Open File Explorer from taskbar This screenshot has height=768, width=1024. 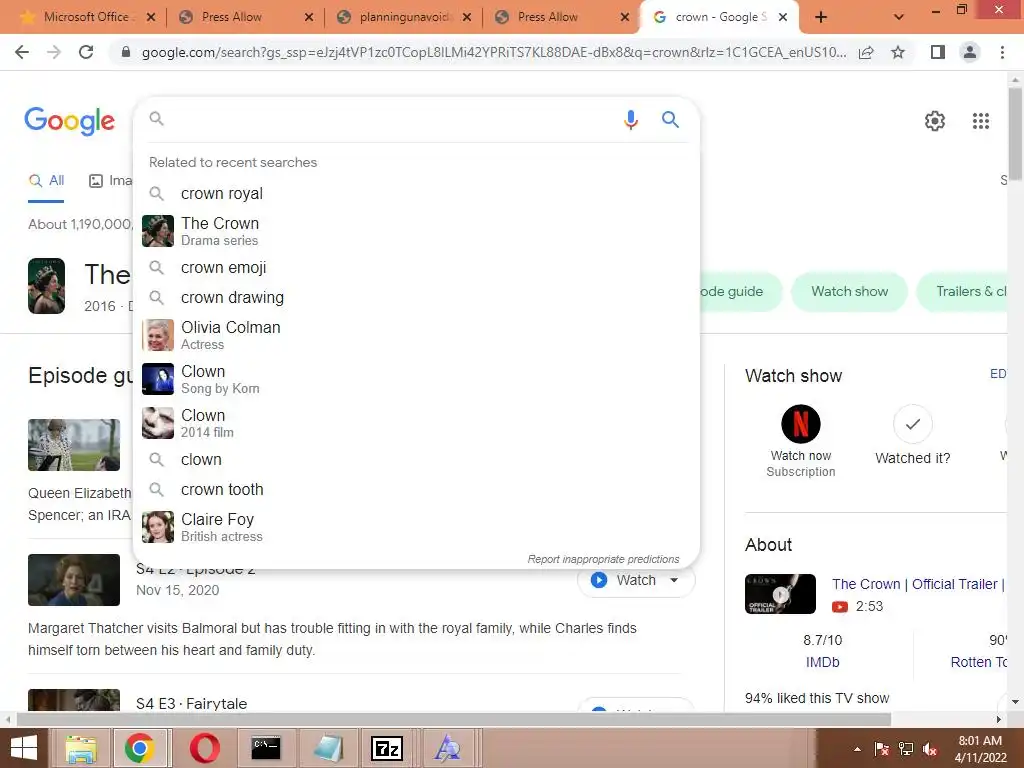pos(81,748)
